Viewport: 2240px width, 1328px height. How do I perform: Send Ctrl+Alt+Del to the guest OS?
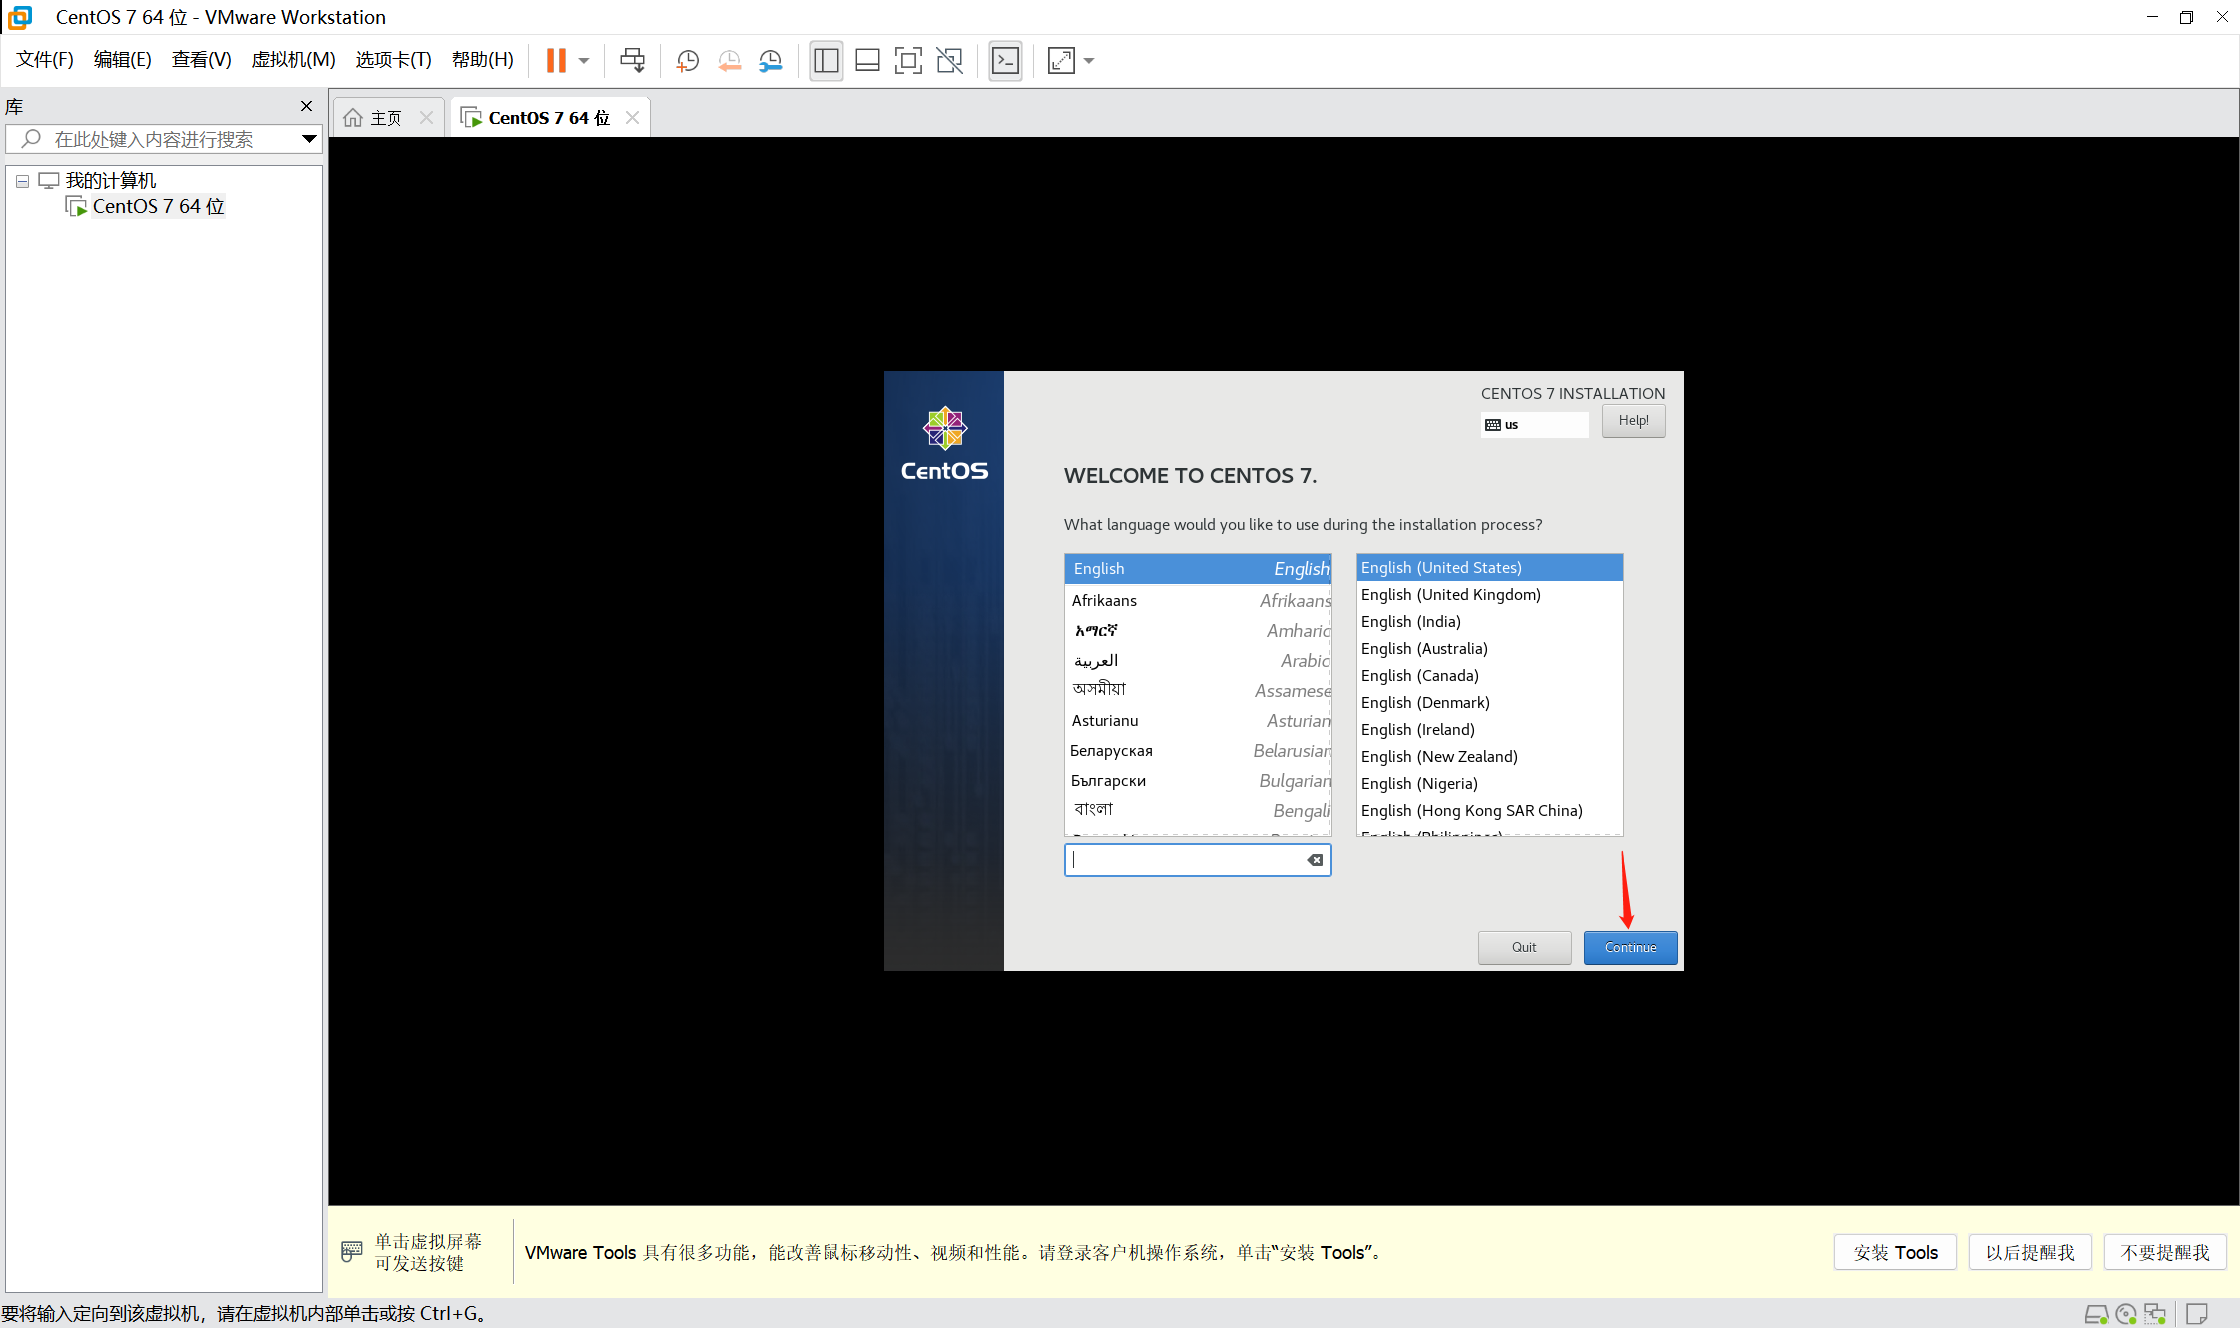click(x=632, y=60)
